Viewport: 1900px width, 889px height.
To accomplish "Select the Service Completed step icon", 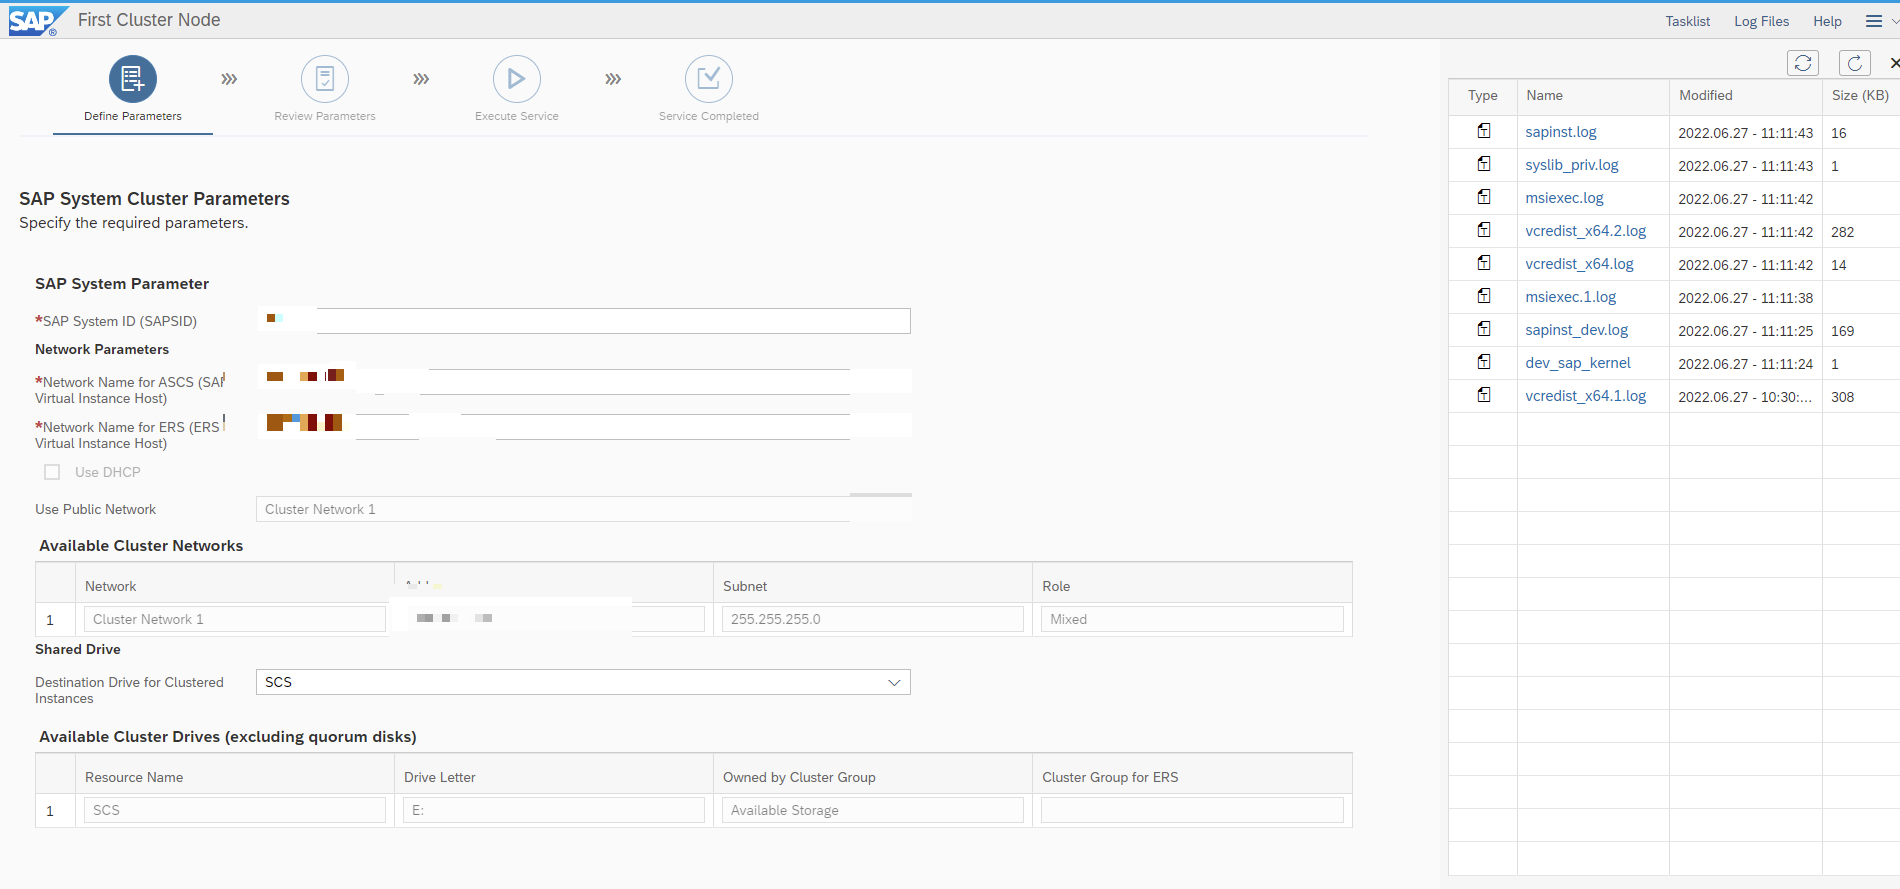I will click(709, 79).
